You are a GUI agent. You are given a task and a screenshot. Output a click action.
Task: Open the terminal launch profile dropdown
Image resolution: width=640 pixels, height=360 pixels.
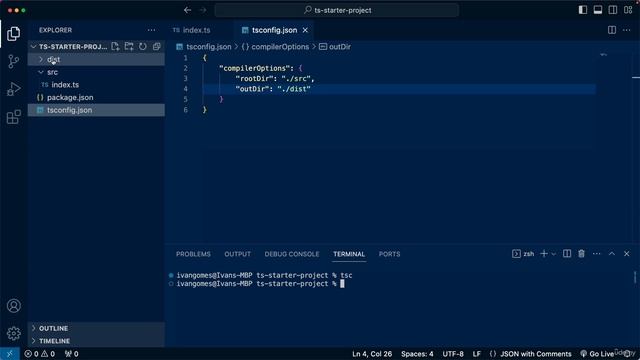tap(553, 254)
